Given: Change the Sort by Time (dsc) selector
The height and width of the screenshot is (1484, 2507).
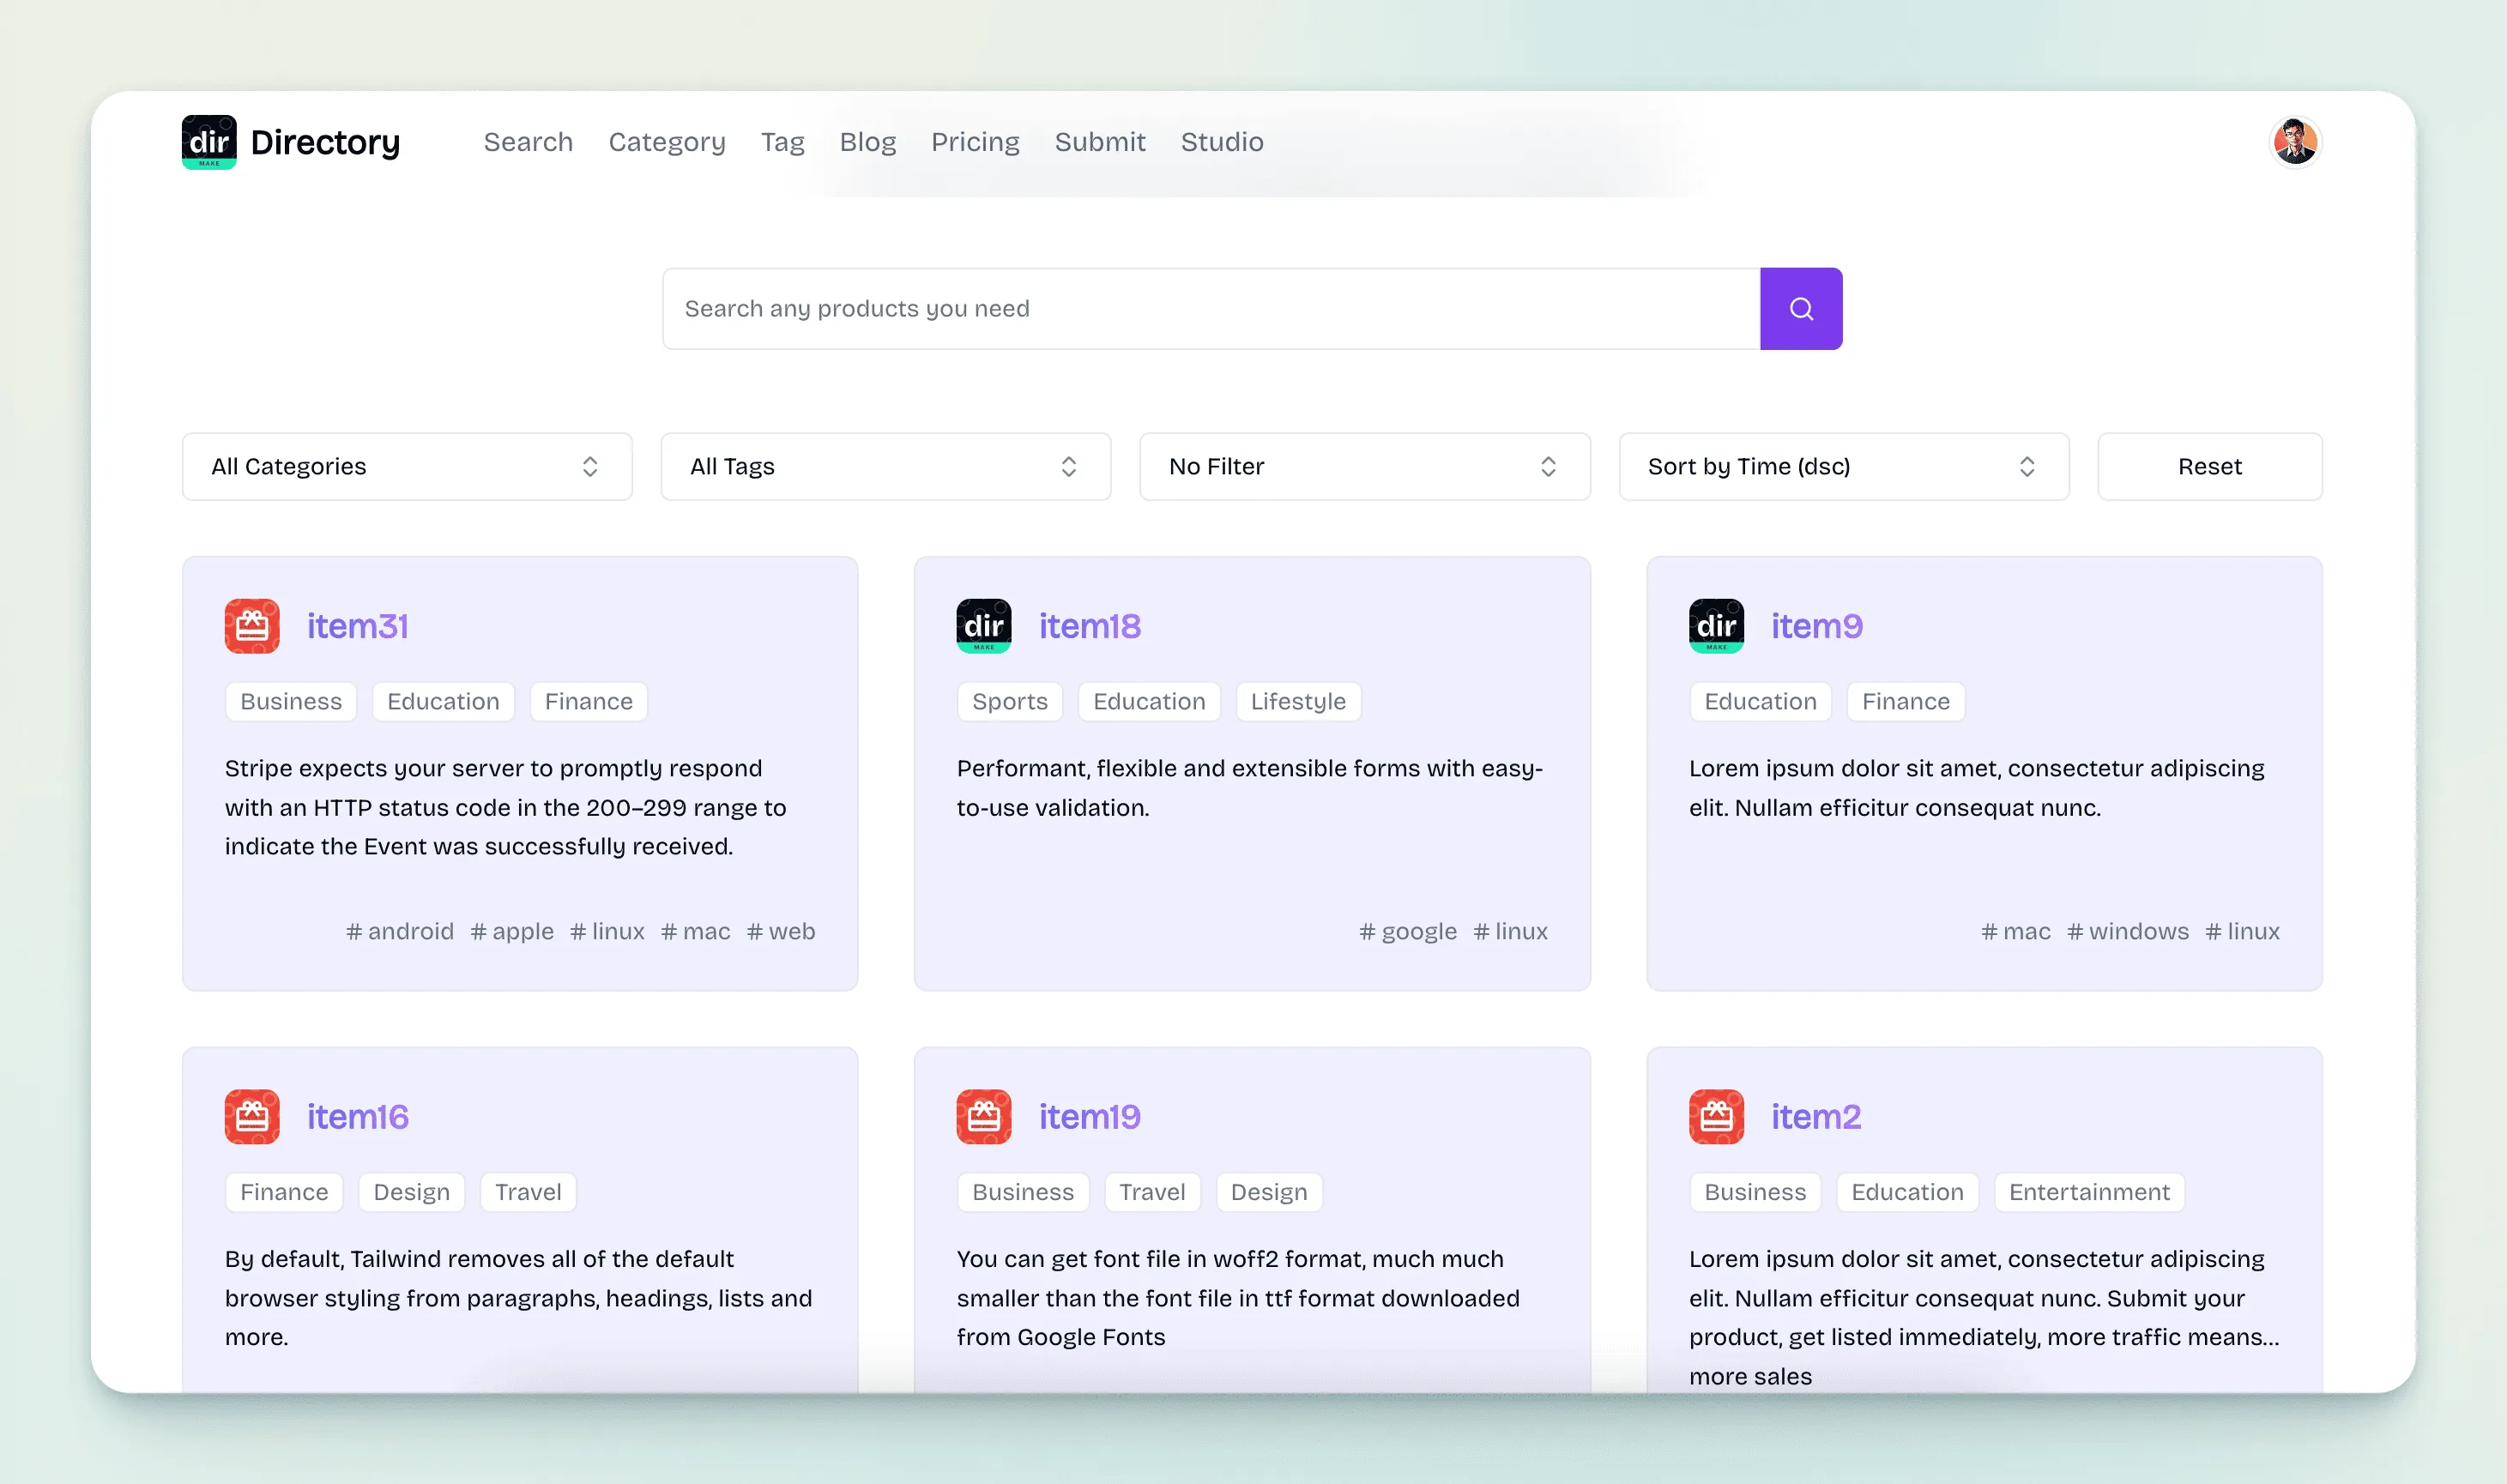Looking at the screenshot, I should coord(1843,466).
